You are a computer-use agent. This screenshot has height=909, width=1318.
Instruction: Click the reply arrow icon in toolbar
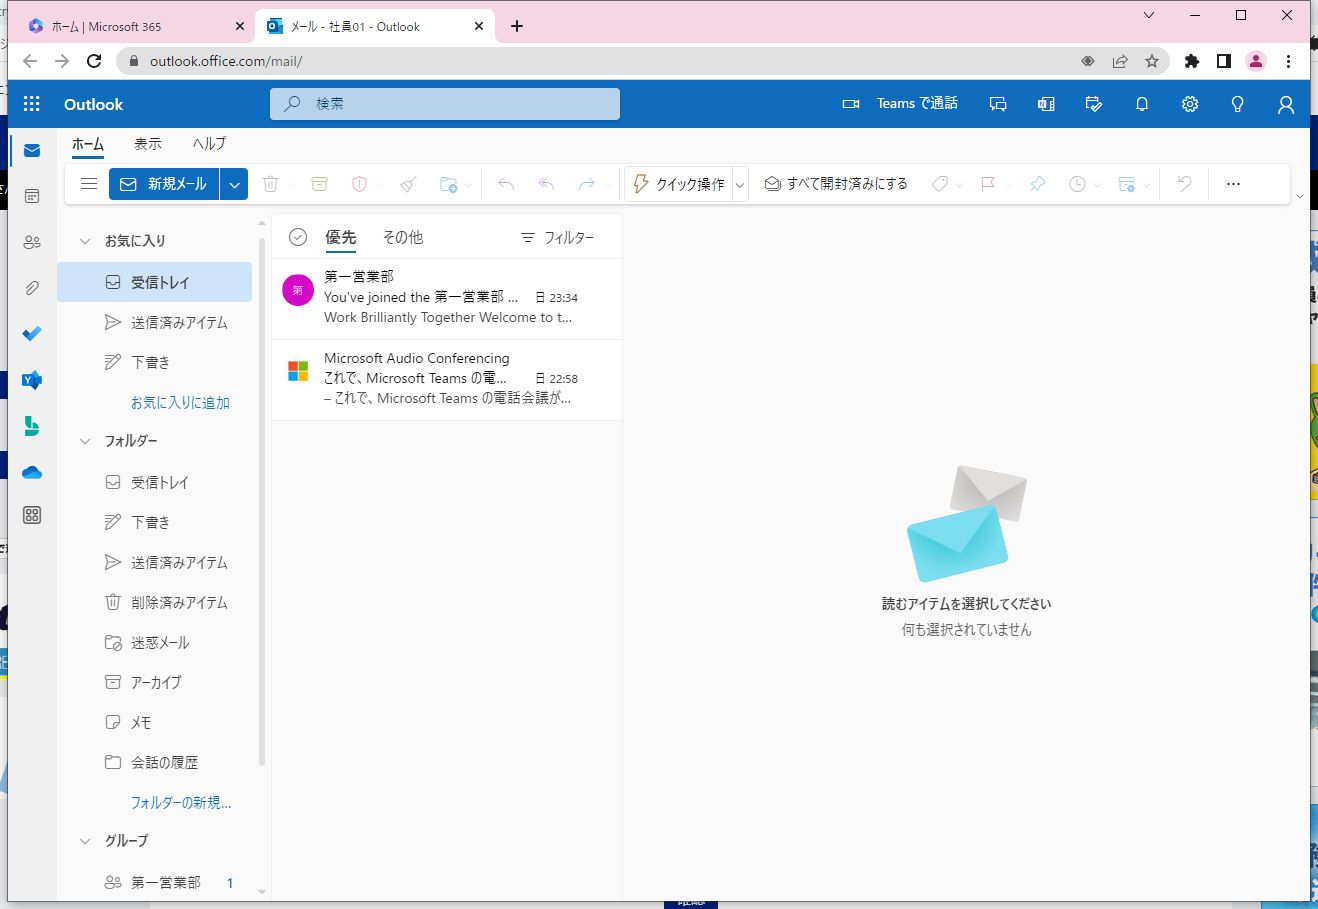tap(506, 184)
